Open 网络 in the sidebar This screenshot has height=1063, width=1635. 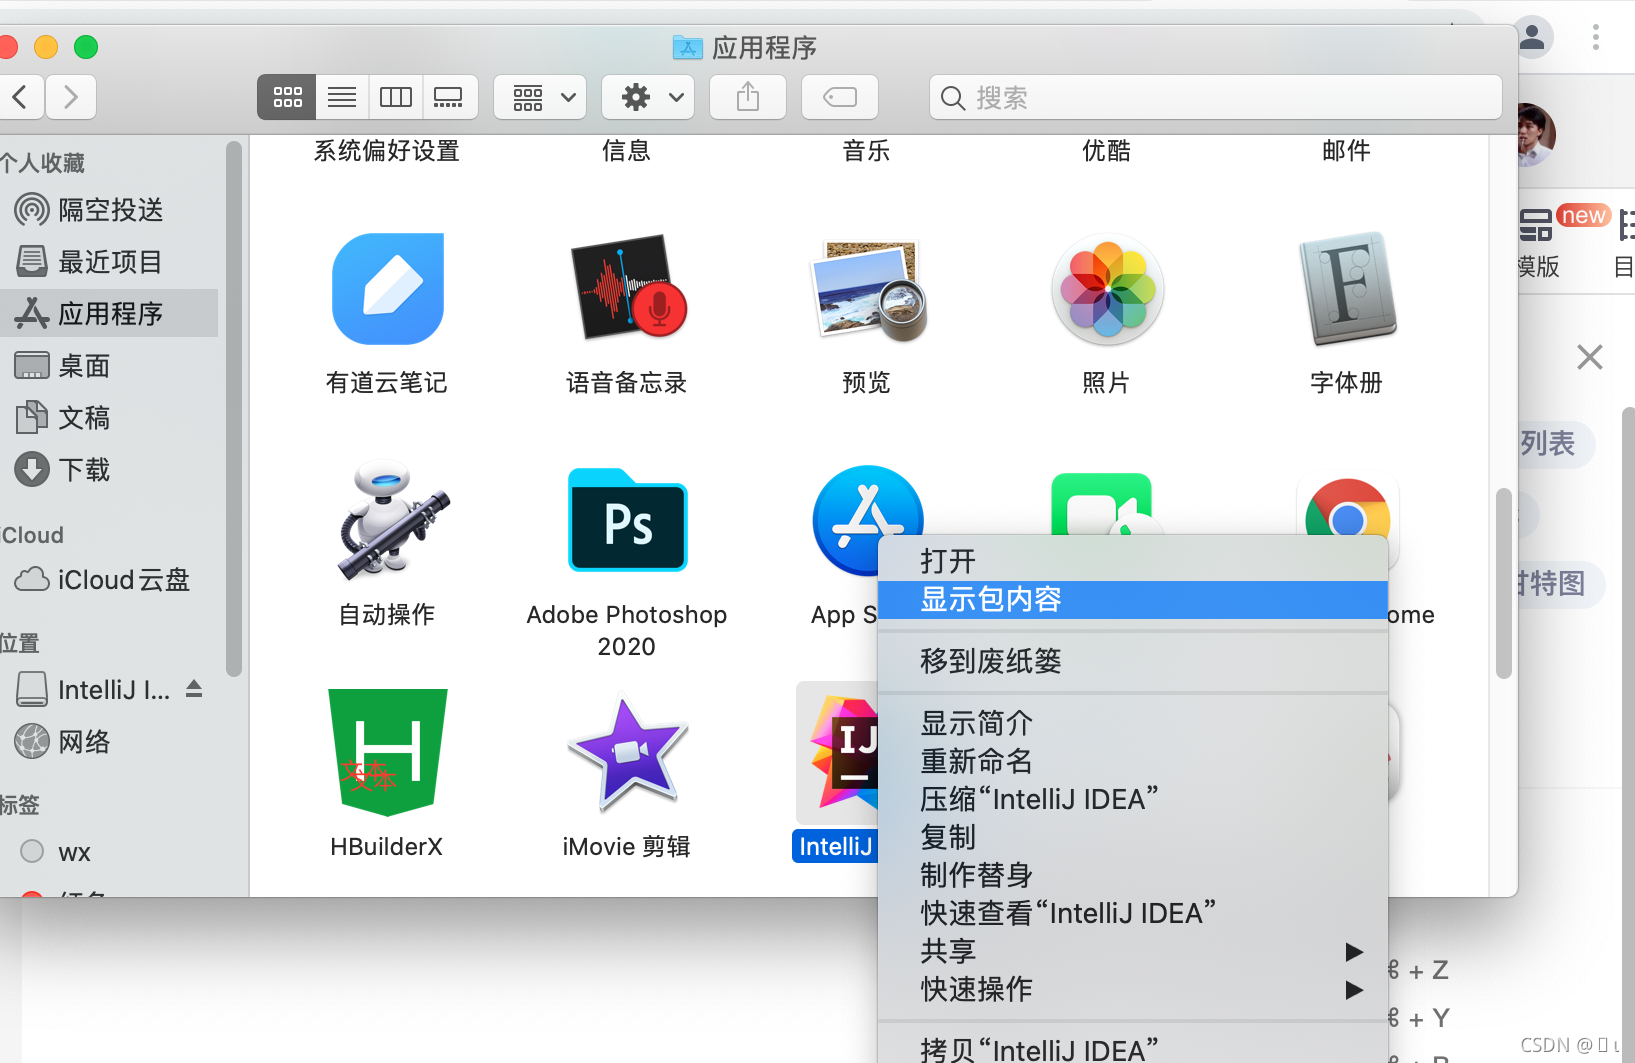point(109,742)
